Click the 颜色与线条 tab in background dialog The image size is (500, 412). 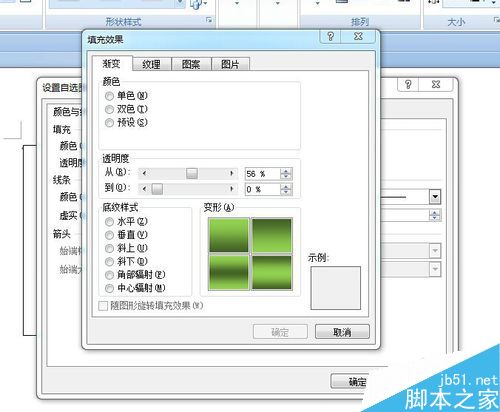[68, 112]
